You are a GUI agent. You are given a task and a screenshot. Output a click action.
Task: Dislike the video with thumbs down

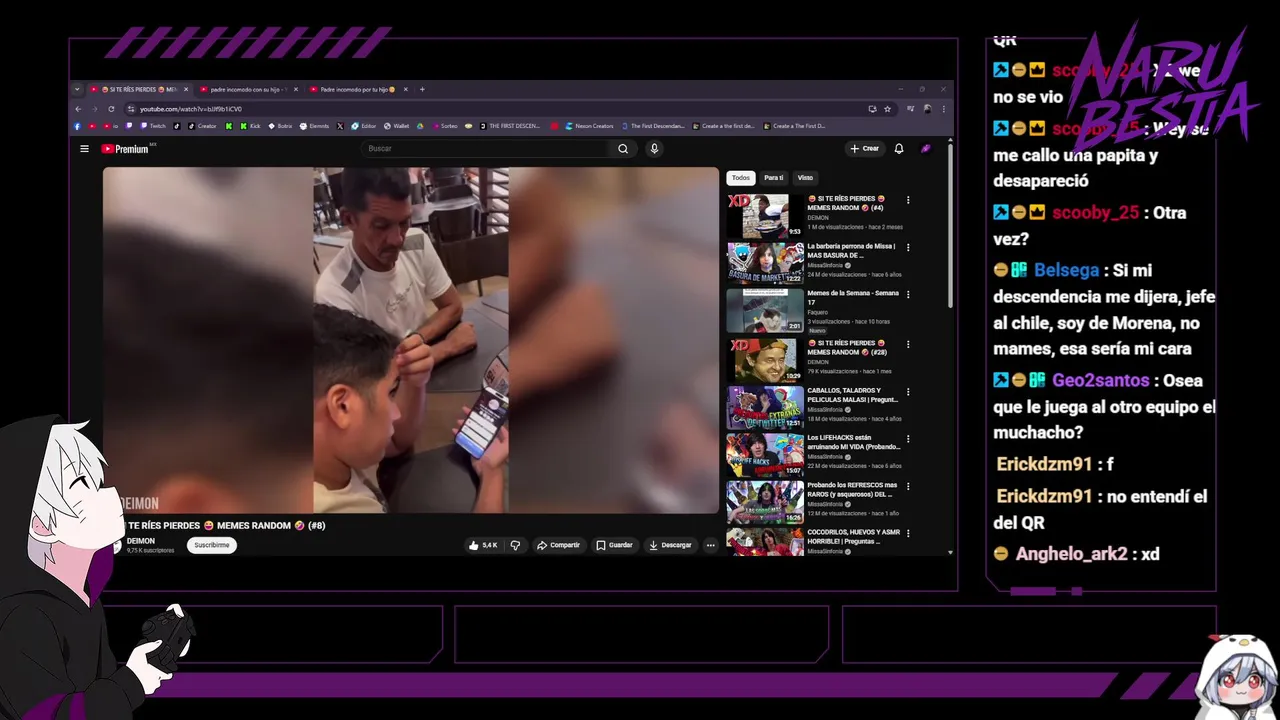point(516,545)
